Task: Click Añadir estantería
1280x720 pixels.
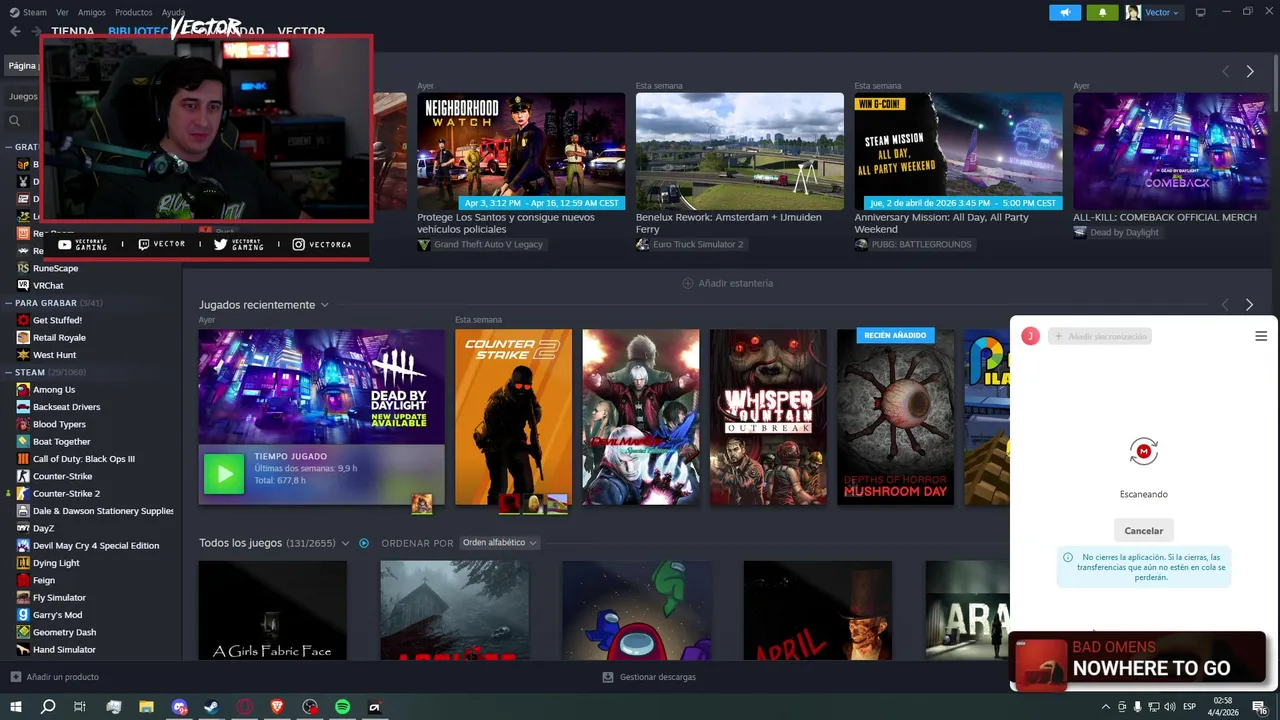Action: click(727, 283)
